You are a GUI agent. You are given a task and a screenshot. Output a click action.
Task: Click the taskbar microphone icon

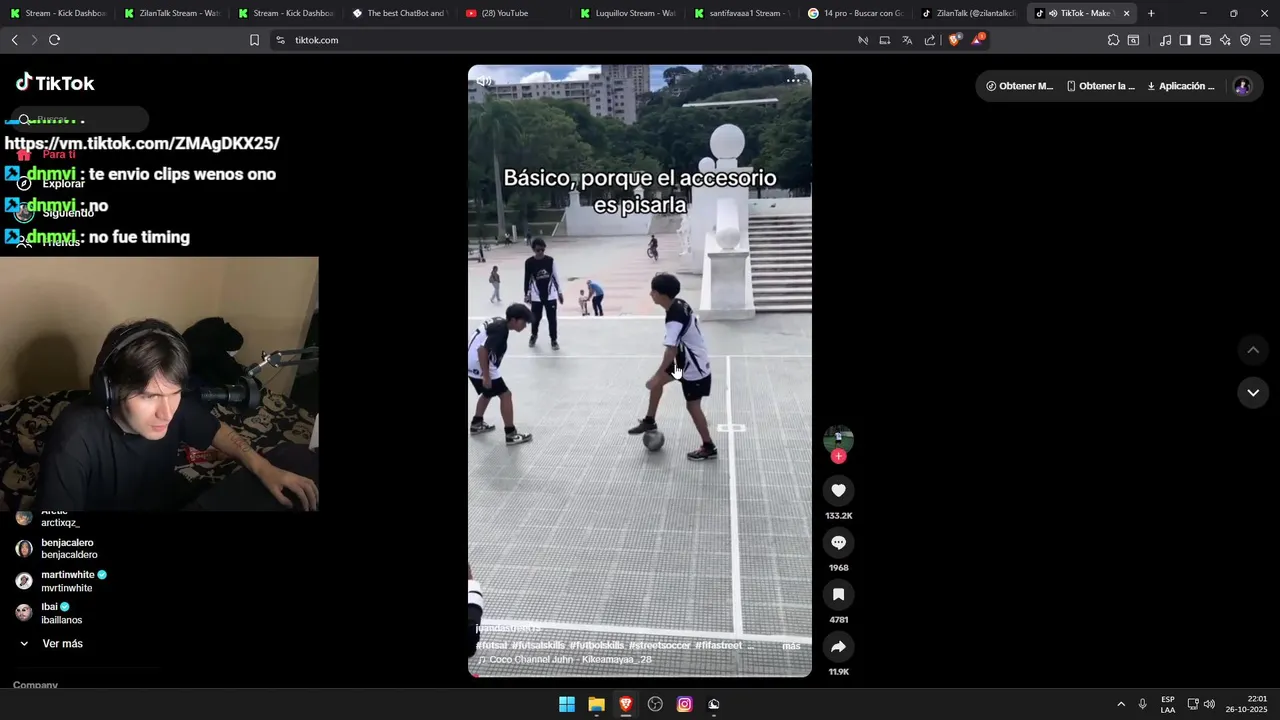pos(1143,704)
